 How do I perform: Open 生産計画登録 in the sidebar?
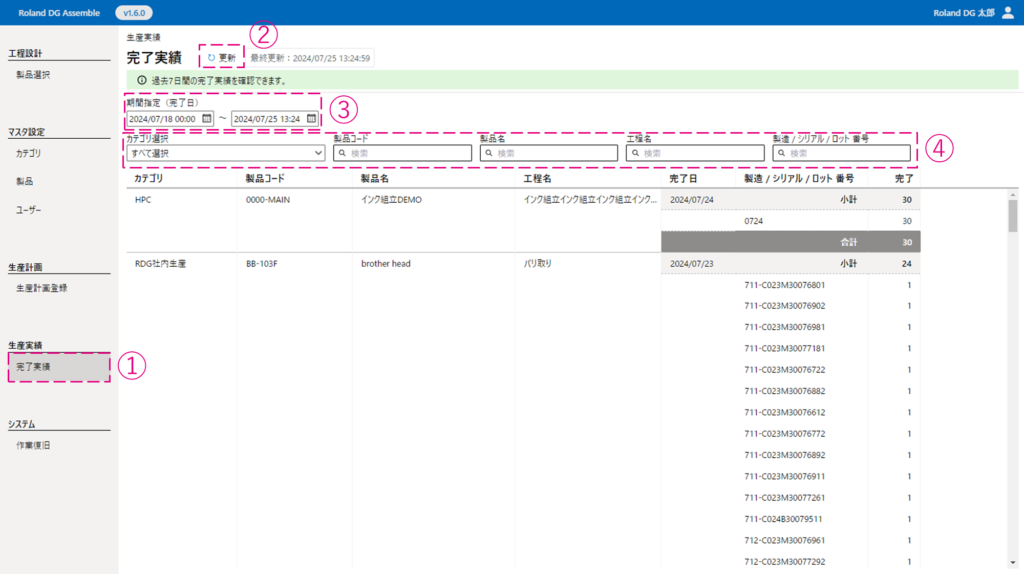(x=42, y=288)
